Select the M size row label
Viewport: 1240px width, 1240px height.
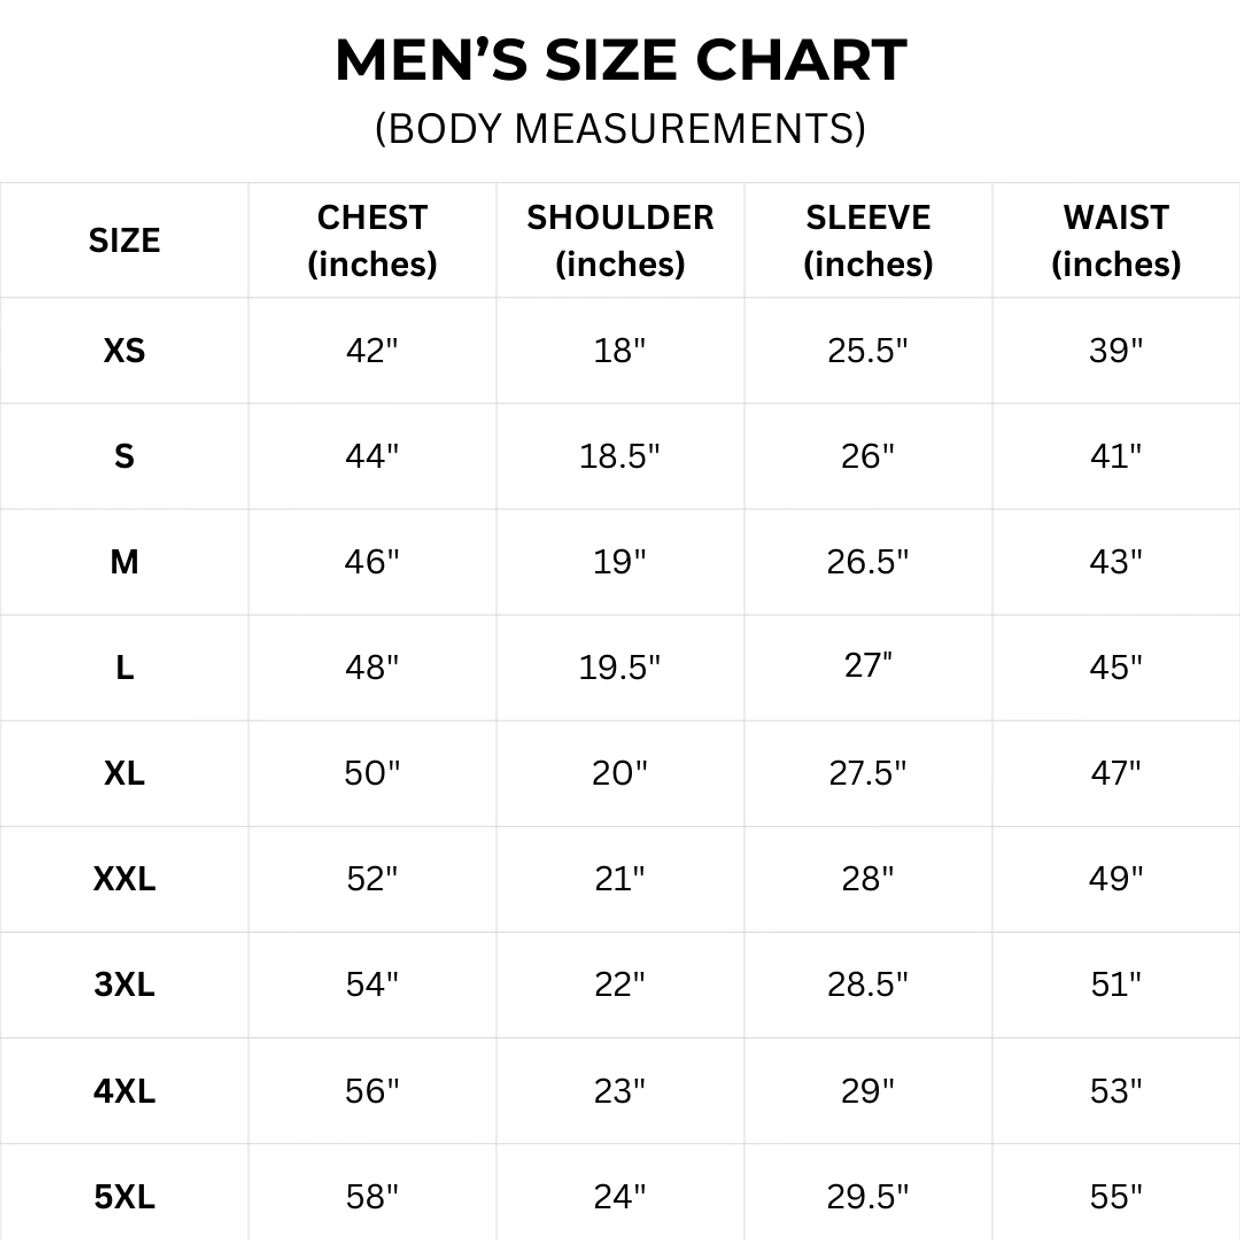[124, 562]
